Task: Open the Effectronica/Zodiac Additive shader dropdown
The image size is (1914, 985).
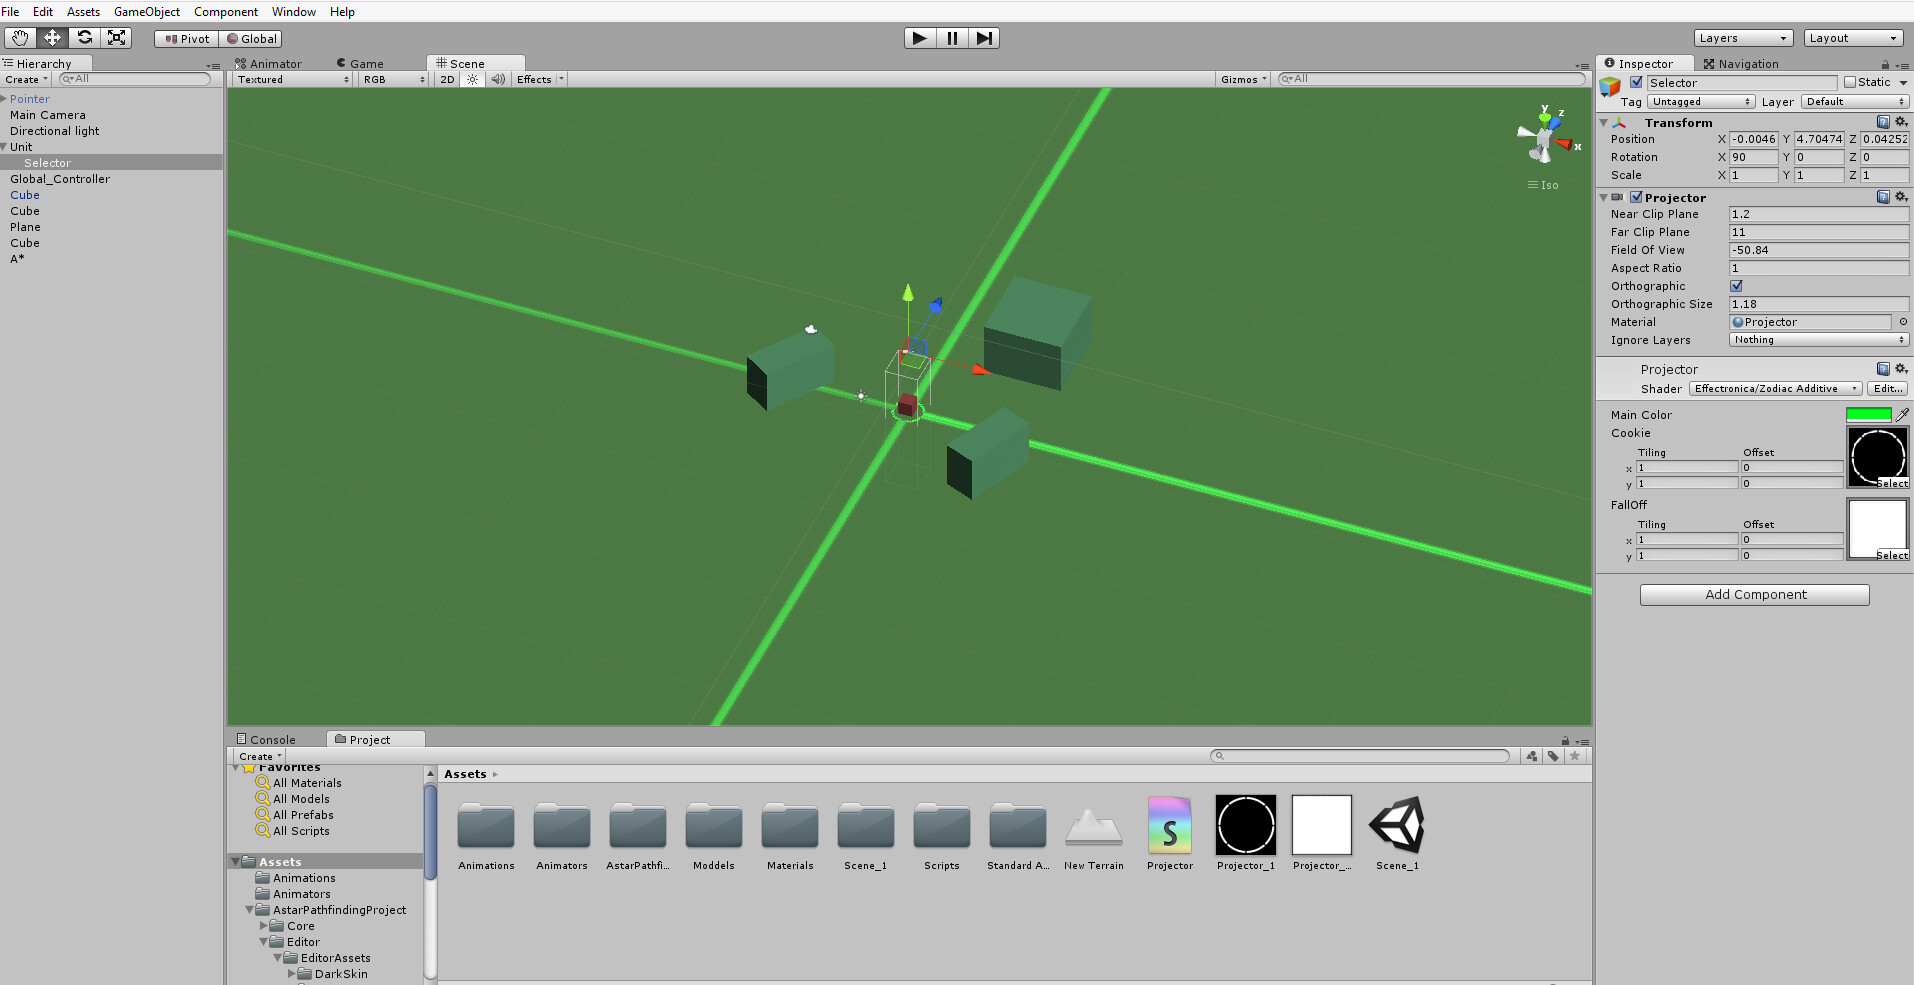Action: pos(1775,388)
